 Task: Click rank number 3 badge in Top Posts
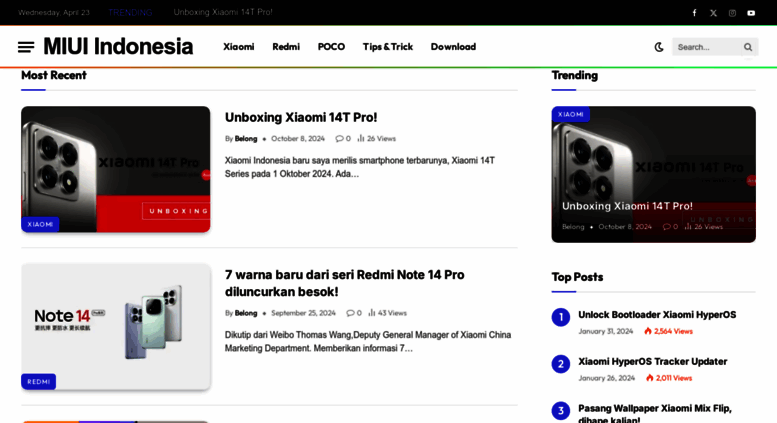(561, 411)
